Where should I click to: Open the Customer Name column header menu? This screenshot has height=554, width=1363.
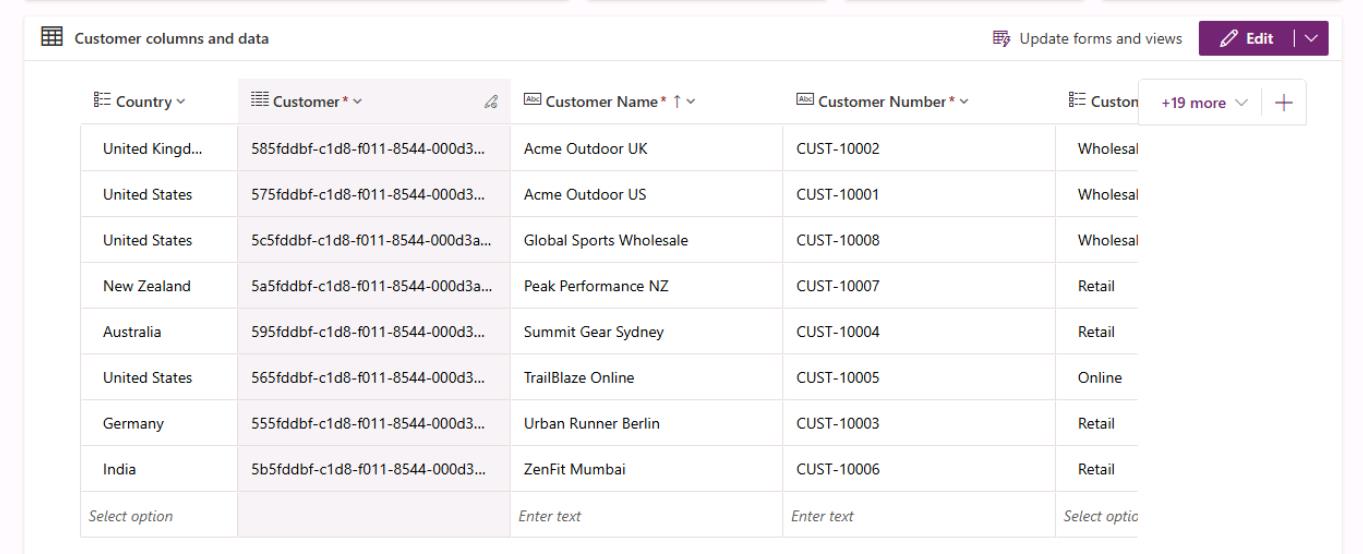pyautogui.click(x=700, y=102)
